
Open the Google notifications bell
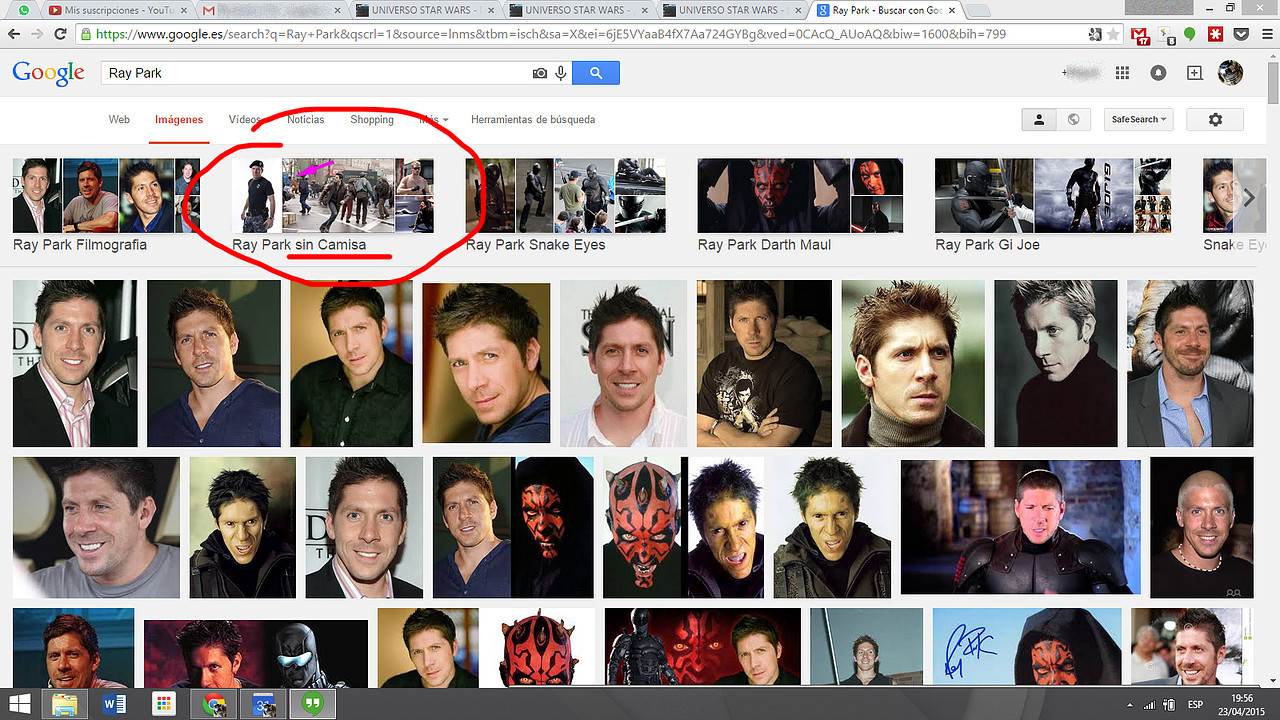click(x=1158, y=73)
